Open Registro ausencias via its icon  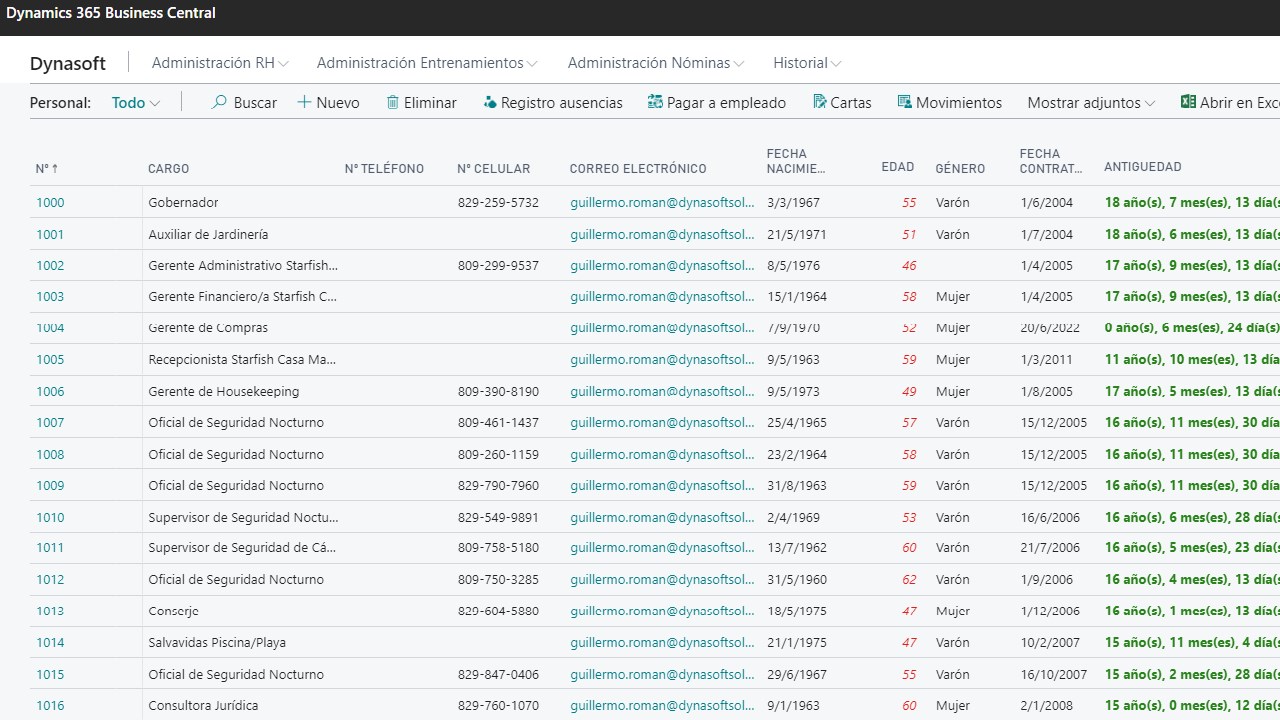click(x=490, y=102)
